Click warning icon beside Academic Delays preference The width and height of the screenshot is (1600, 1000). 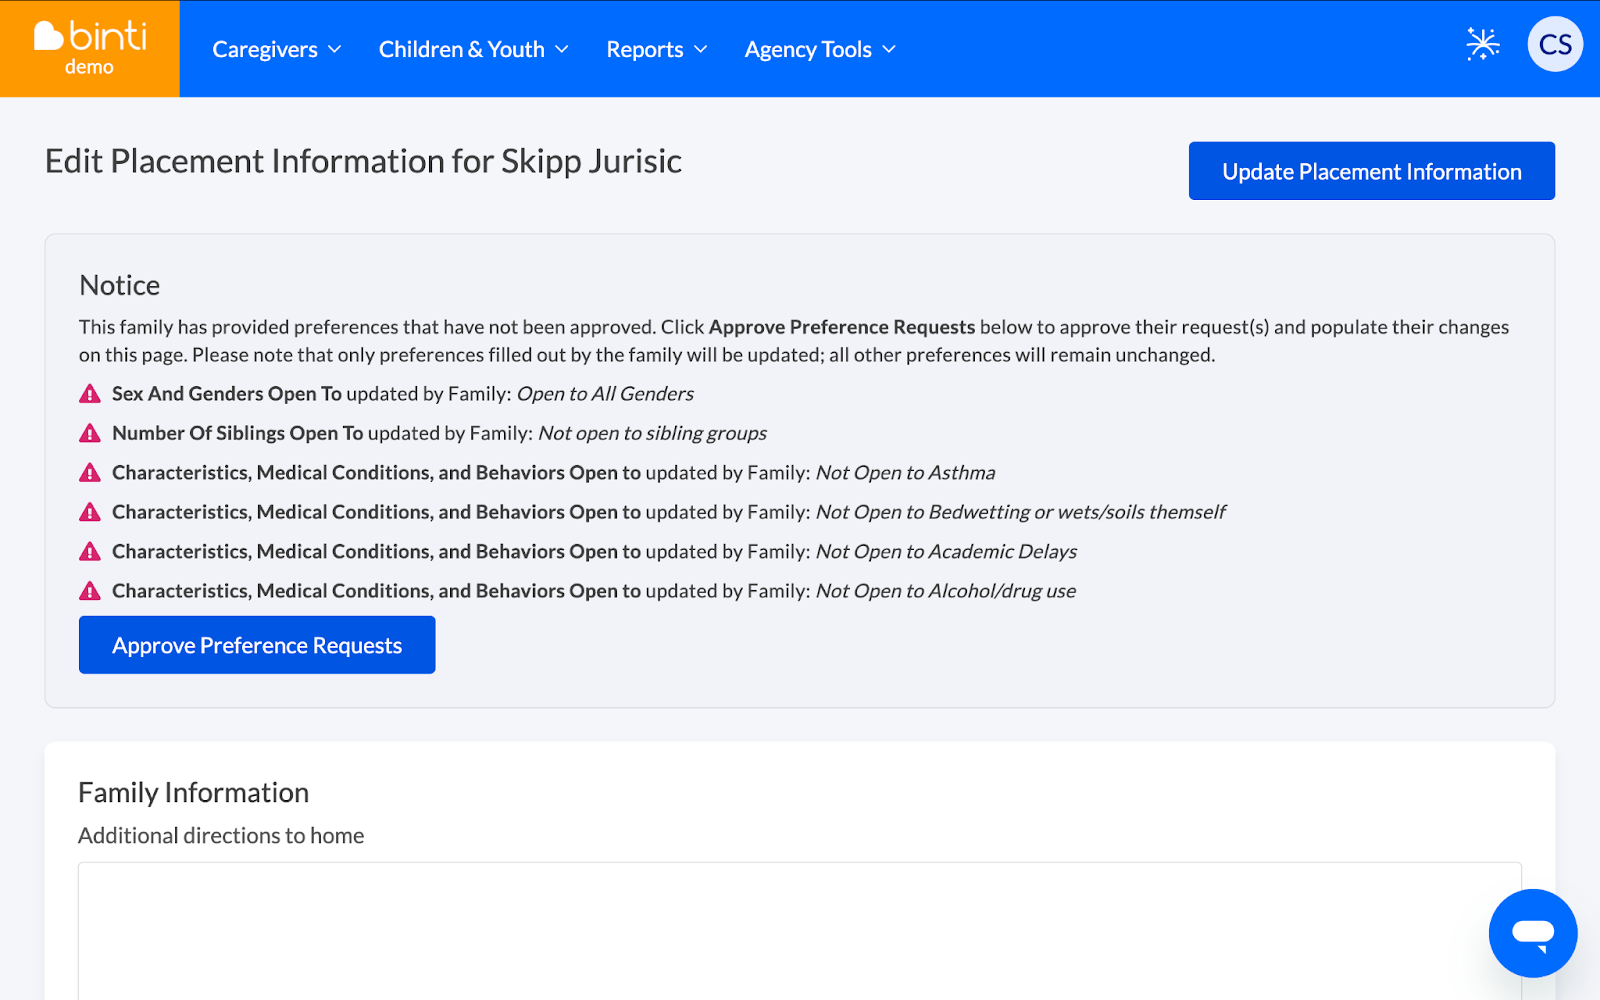point(90,552)
